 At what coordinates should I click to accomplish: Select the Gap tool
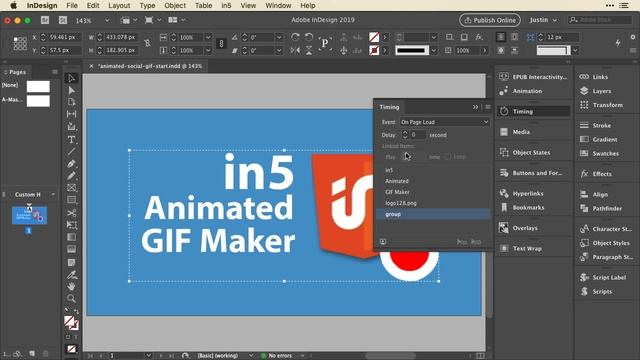click(71, 114)
